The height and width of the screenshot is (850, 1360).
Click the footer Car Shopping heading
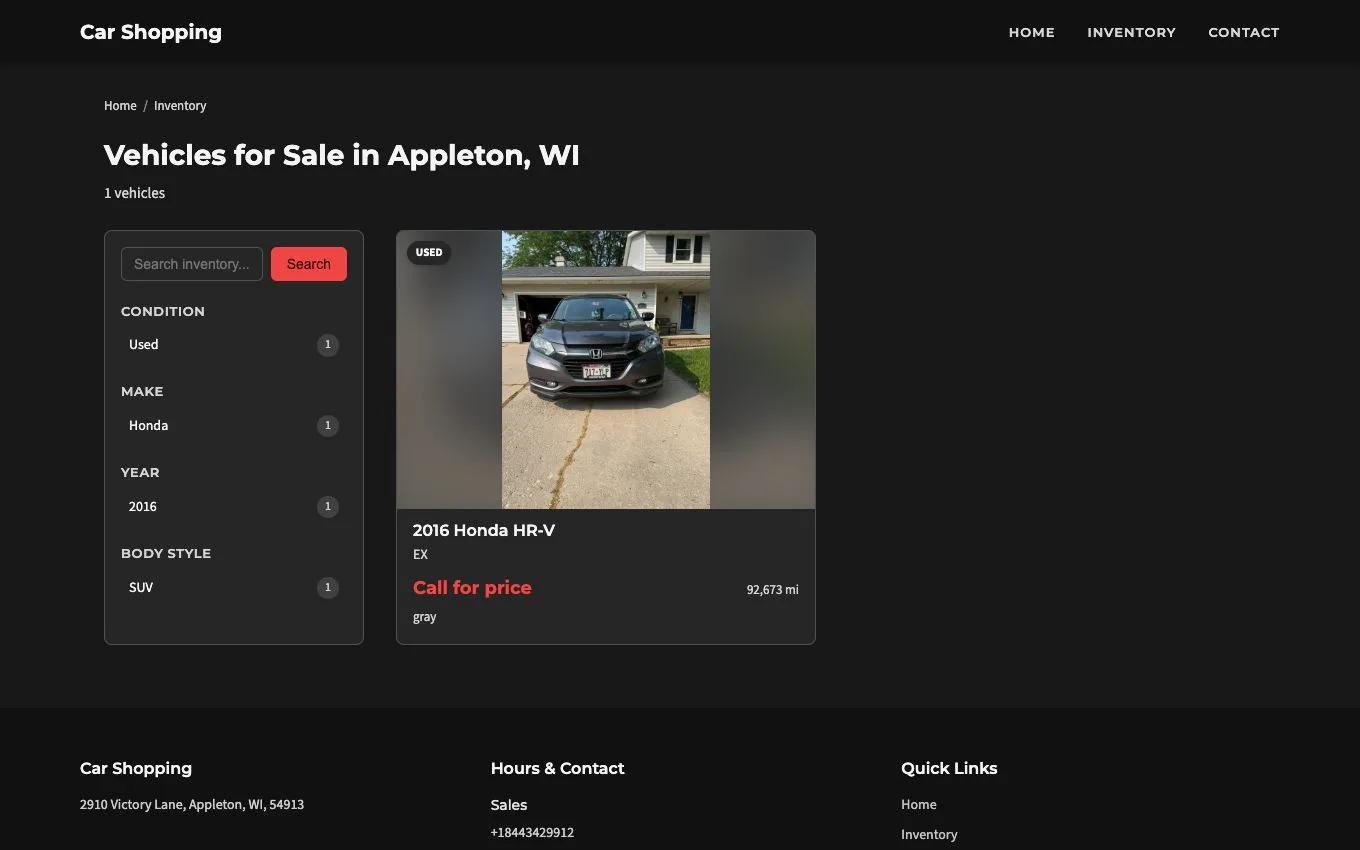(x=136, y=768)
